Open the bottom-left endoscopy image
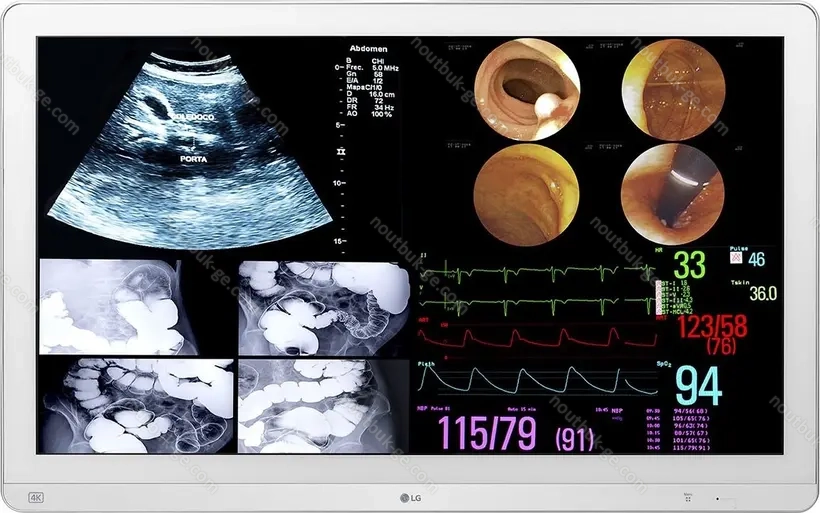The width and height of the screenshot is (820, 513). tap(525, 194)
